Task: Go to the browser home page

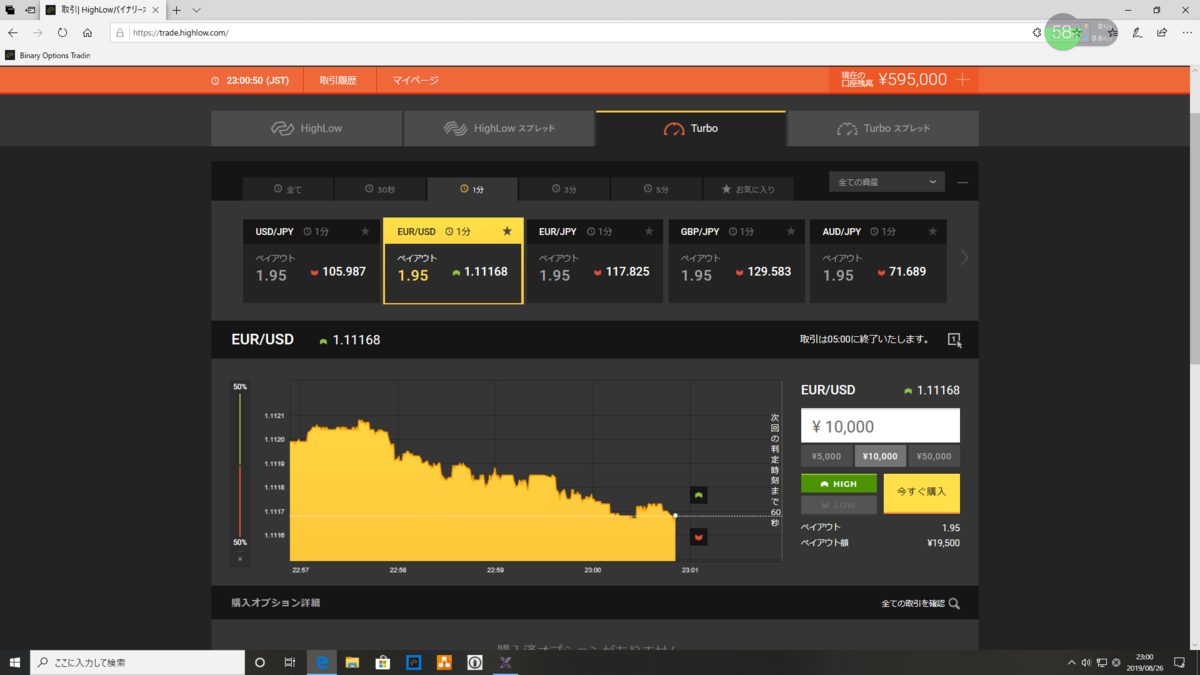Action: pyautogui.click(x=87, y=33)
